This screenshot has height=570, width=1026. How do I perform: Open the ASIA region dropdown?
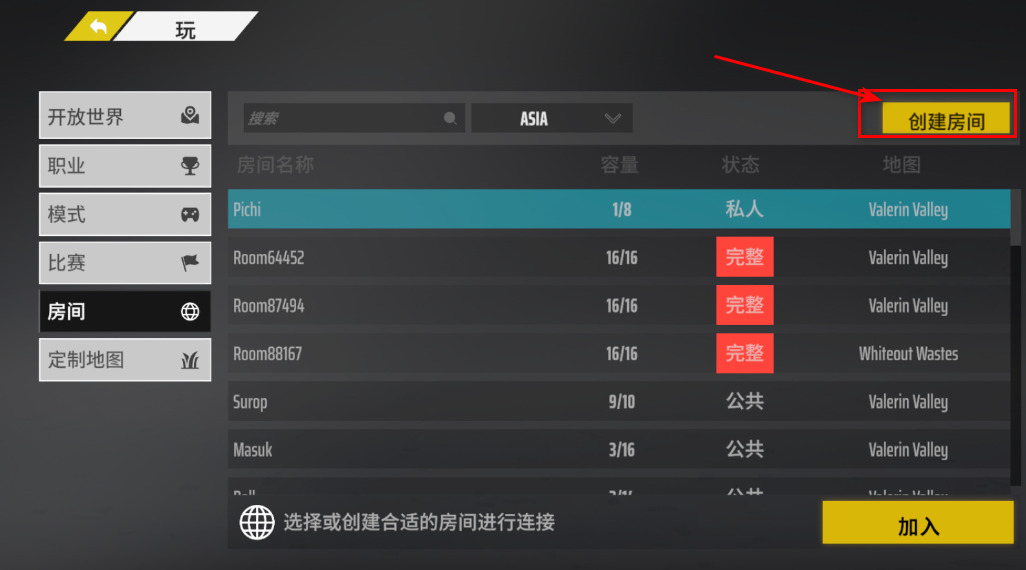(552, 118)
